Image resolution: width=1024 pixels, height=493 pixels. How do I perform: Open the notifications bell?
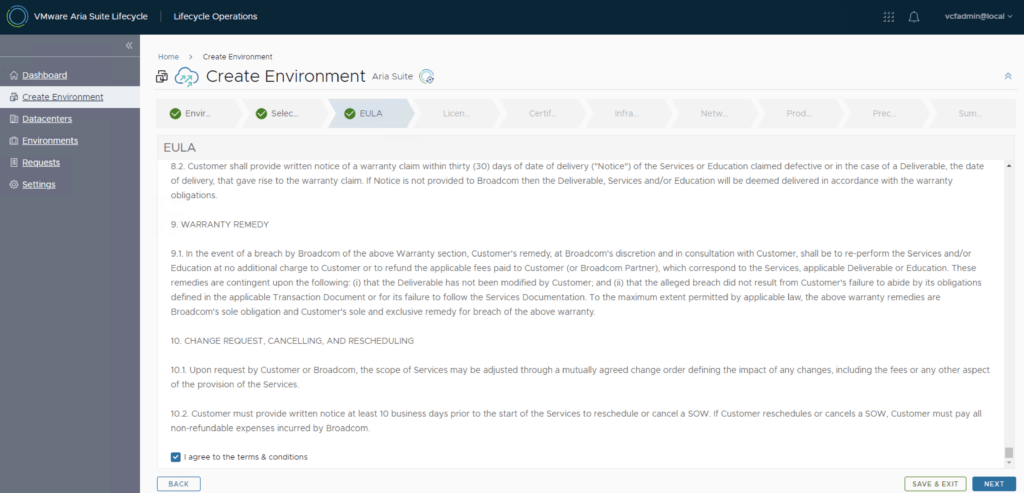coord(914,17)
